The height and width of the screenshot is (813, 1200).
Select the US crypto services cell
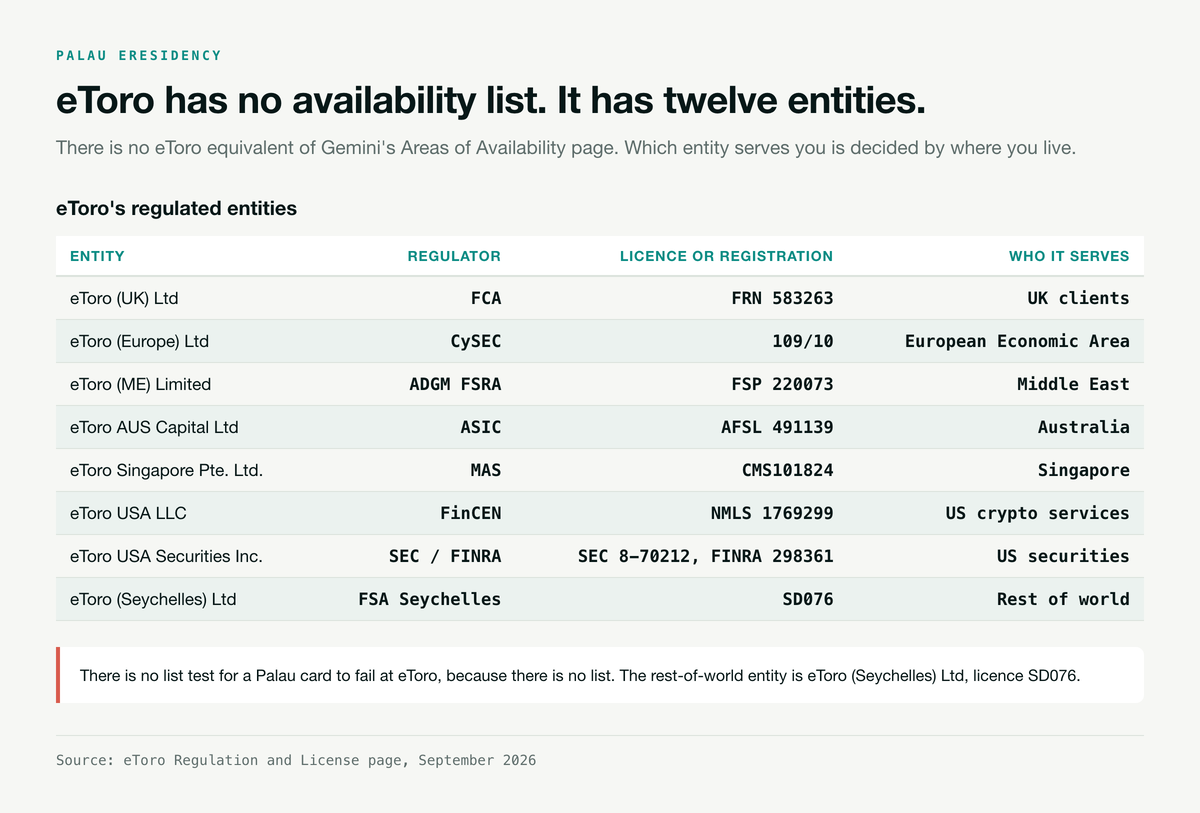pos(1038,513)
